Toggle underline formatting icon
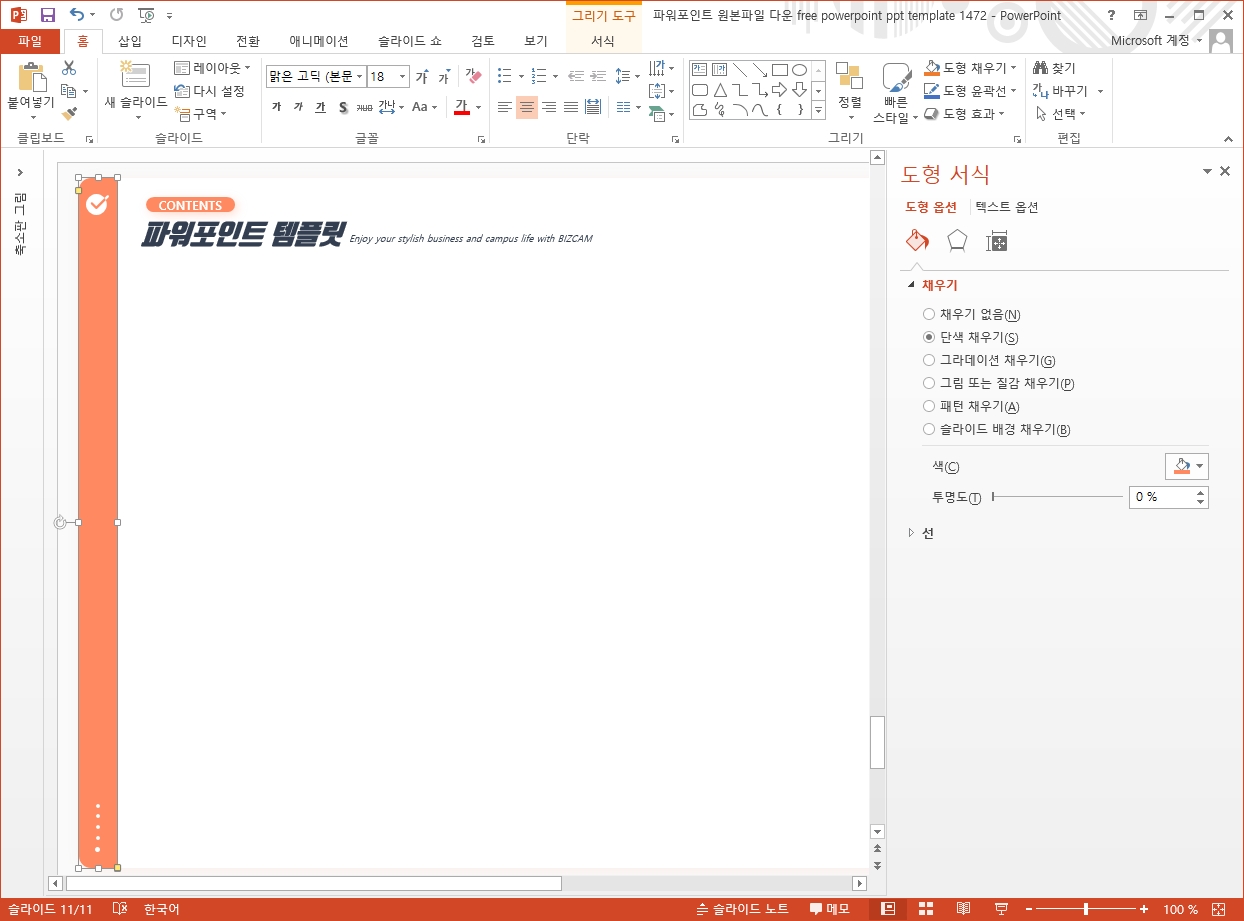Image resolution: width=1244 pixels, height=921 pixels. [x=321, y=107]
